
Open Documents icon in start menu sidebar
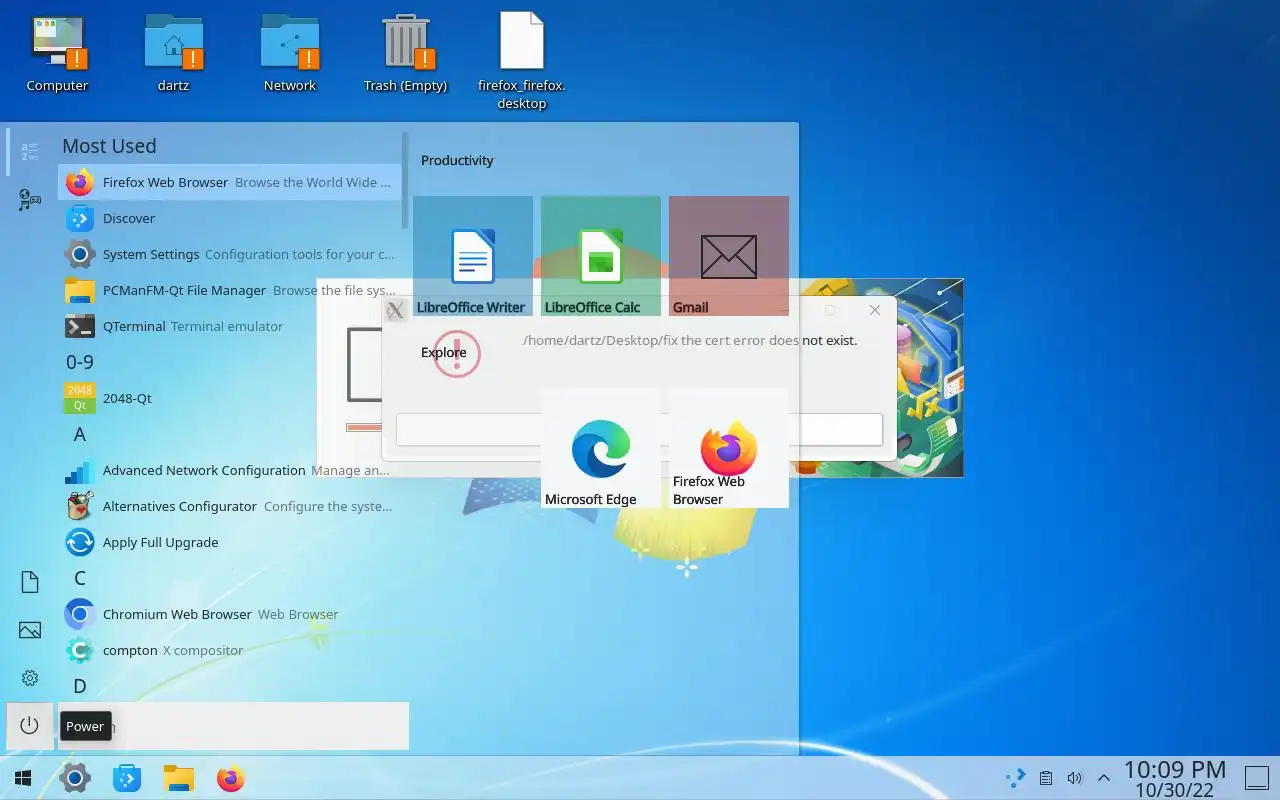tap(30, 582)
